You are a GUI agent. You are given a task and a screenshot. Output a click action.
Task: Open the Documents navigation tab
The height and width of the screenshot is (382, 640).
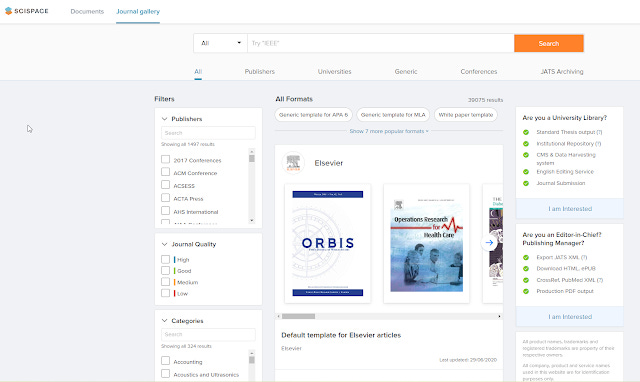coord(87,11)
